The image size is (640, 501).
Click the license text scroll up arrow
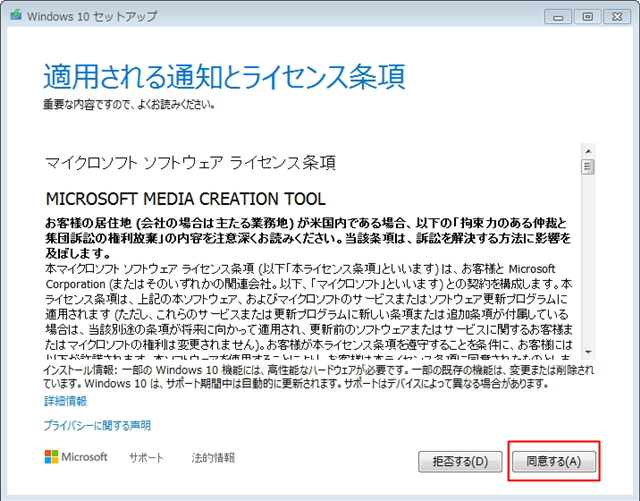588,151
